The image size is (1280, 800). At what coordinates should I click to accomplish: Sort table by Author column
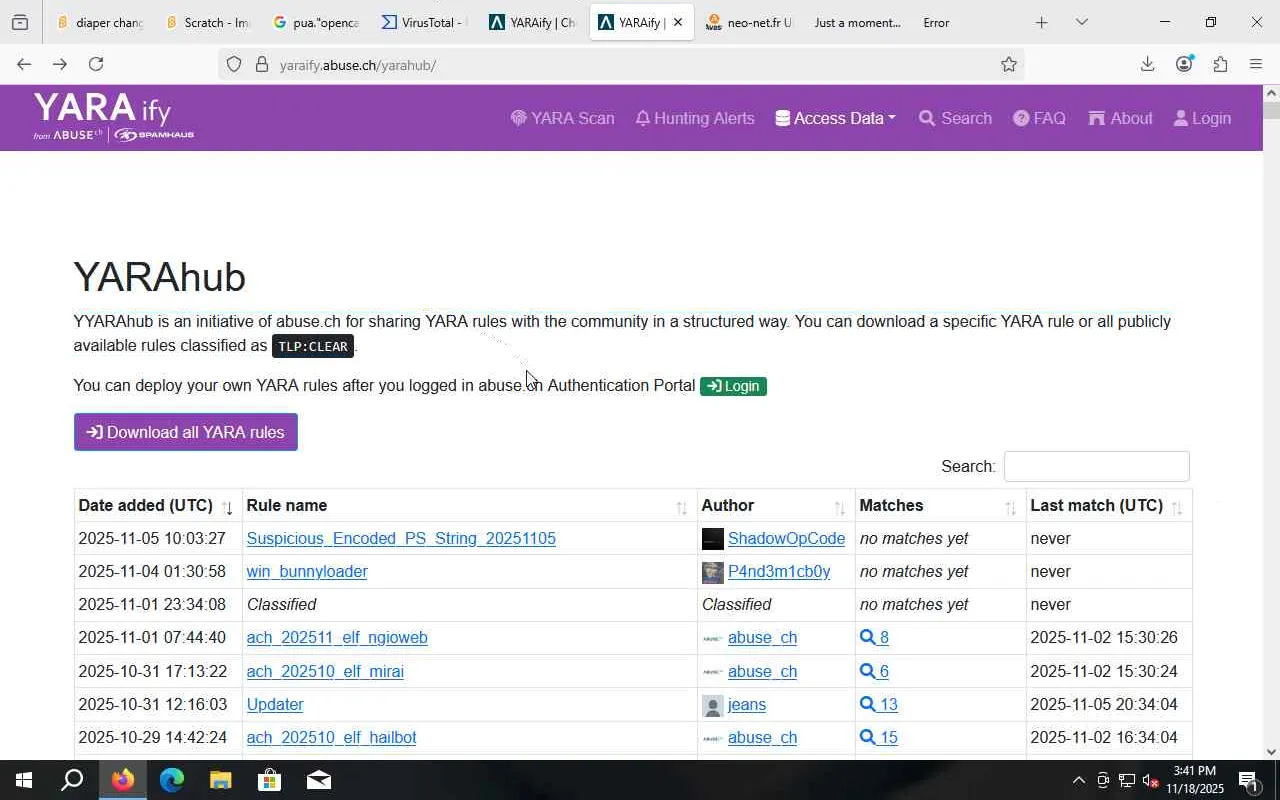776,506
